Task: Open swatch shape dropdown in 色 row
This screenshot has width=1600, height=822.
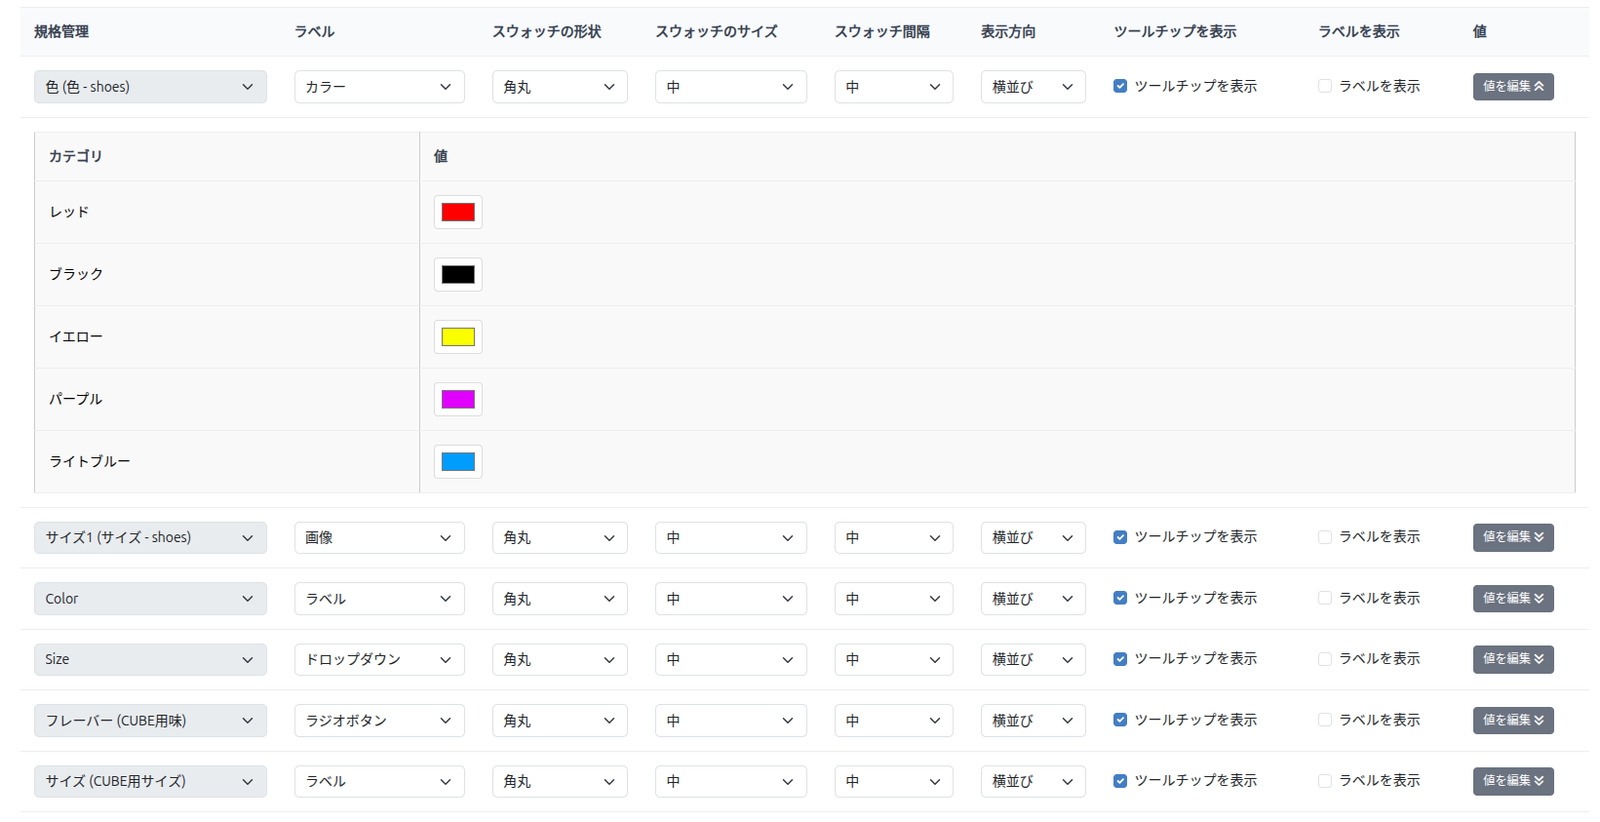Action: (559, 87)
